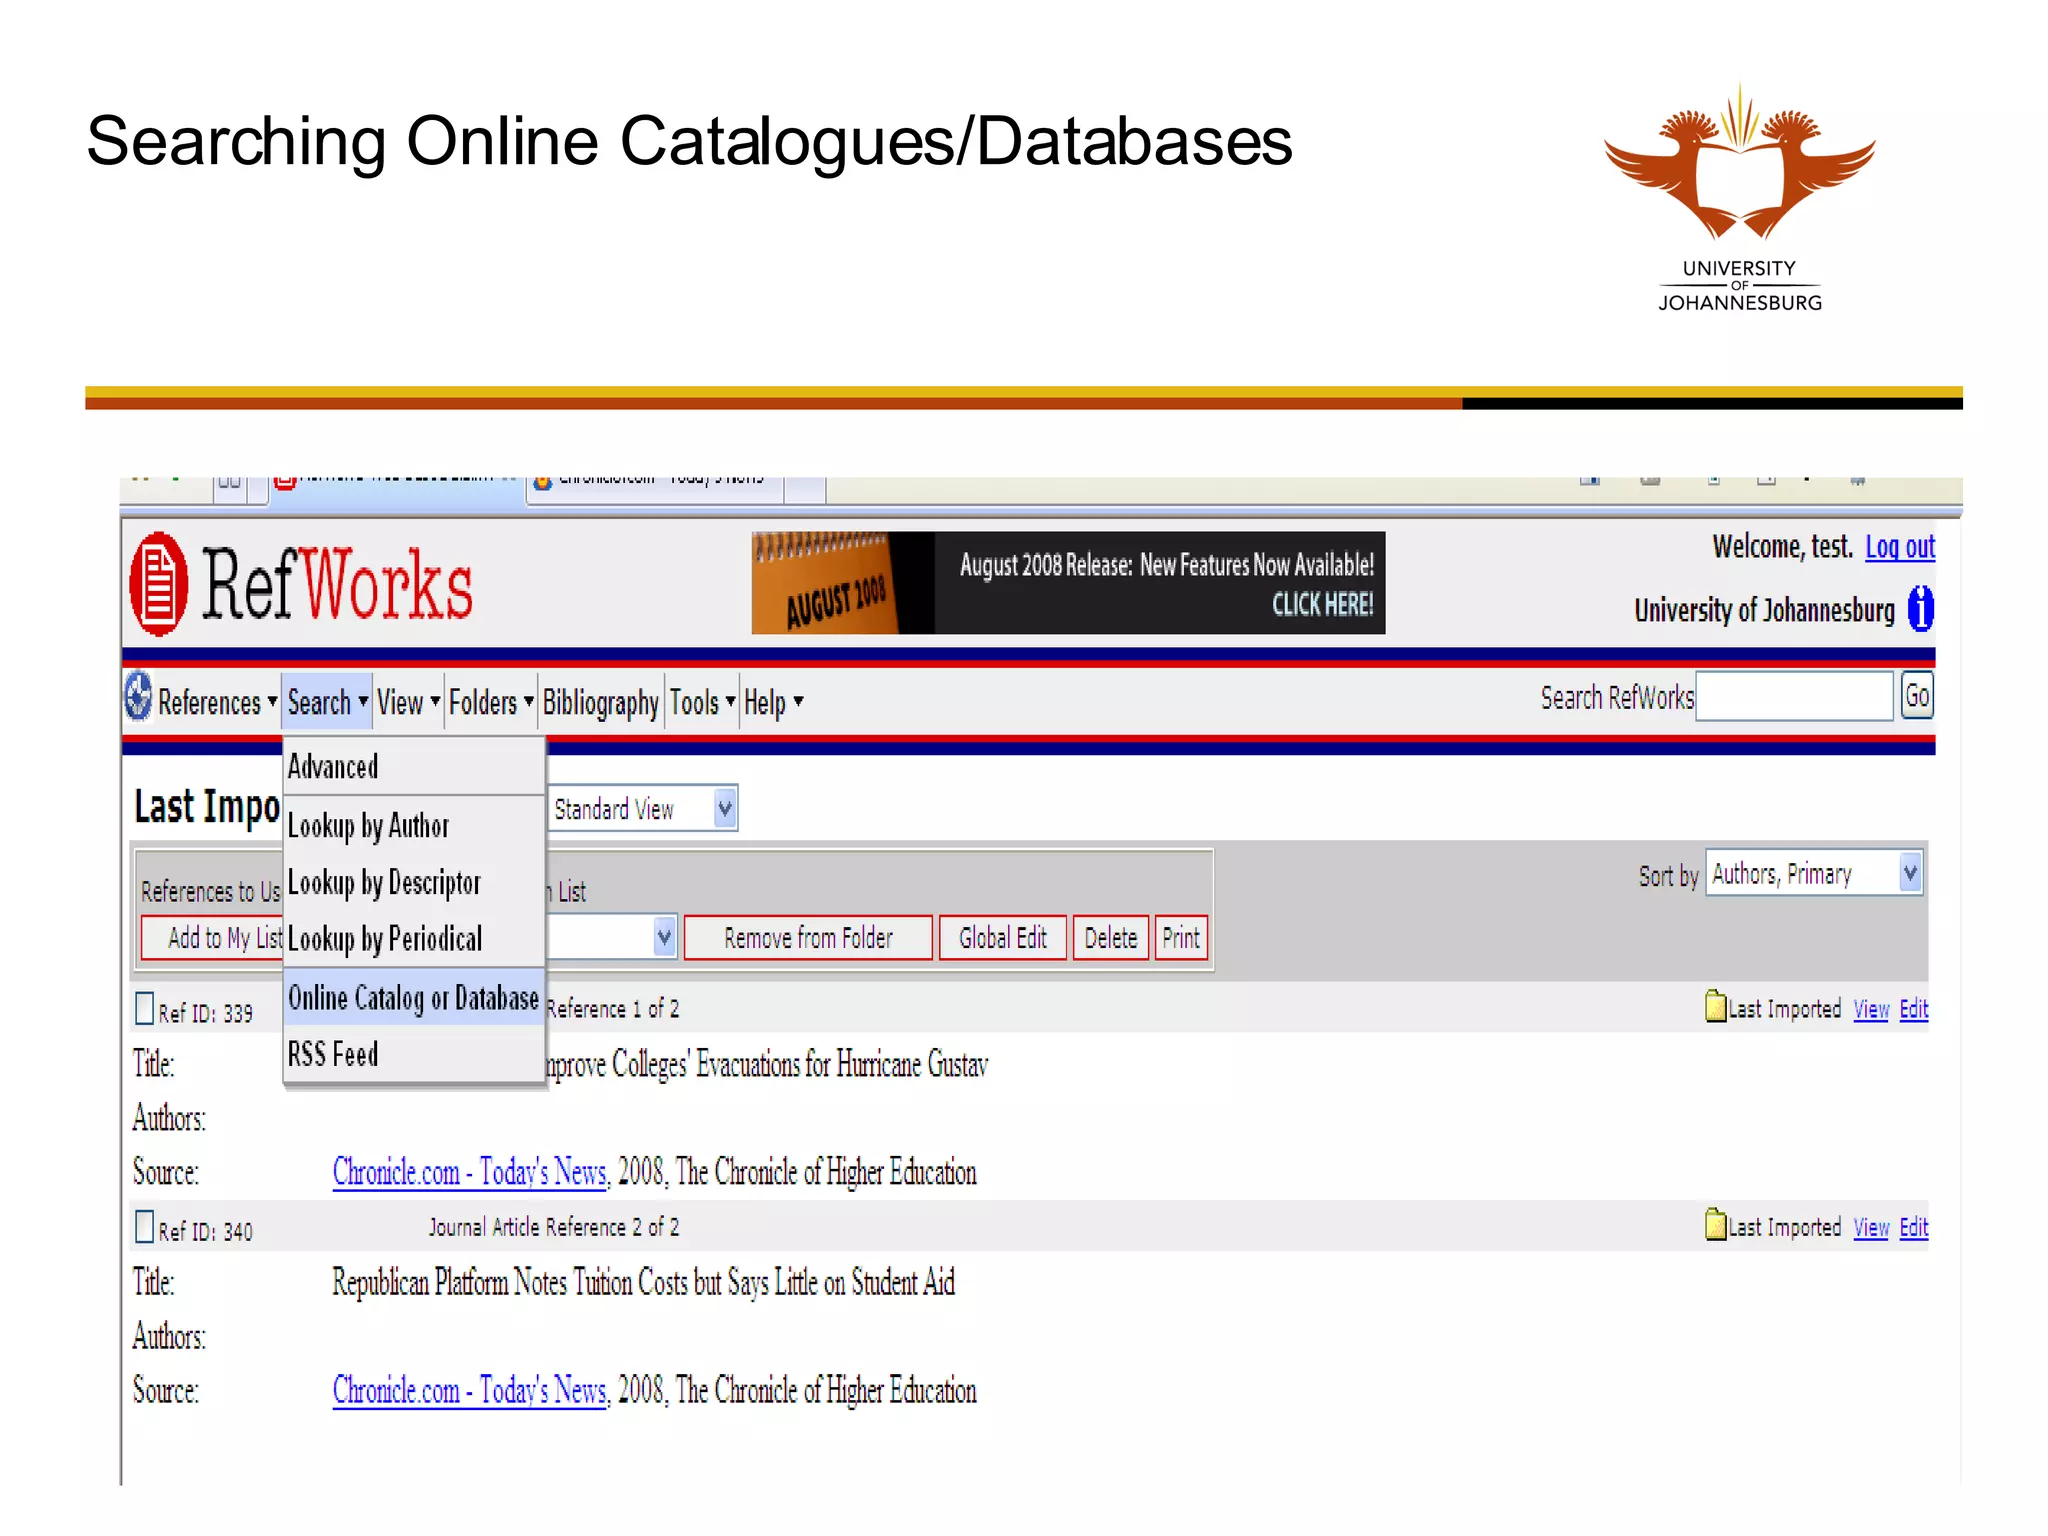Click Remove from Folder button
Image resolution: width=2048 pixels, height=1536 pixels.
(808, 938)
